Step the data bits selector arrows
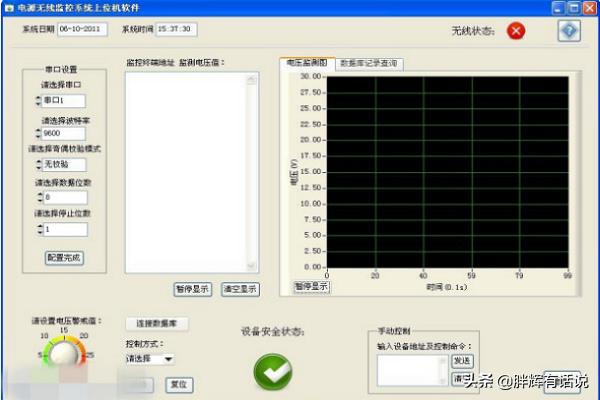Screen dimensions: 600x400 tap(39, 198)
